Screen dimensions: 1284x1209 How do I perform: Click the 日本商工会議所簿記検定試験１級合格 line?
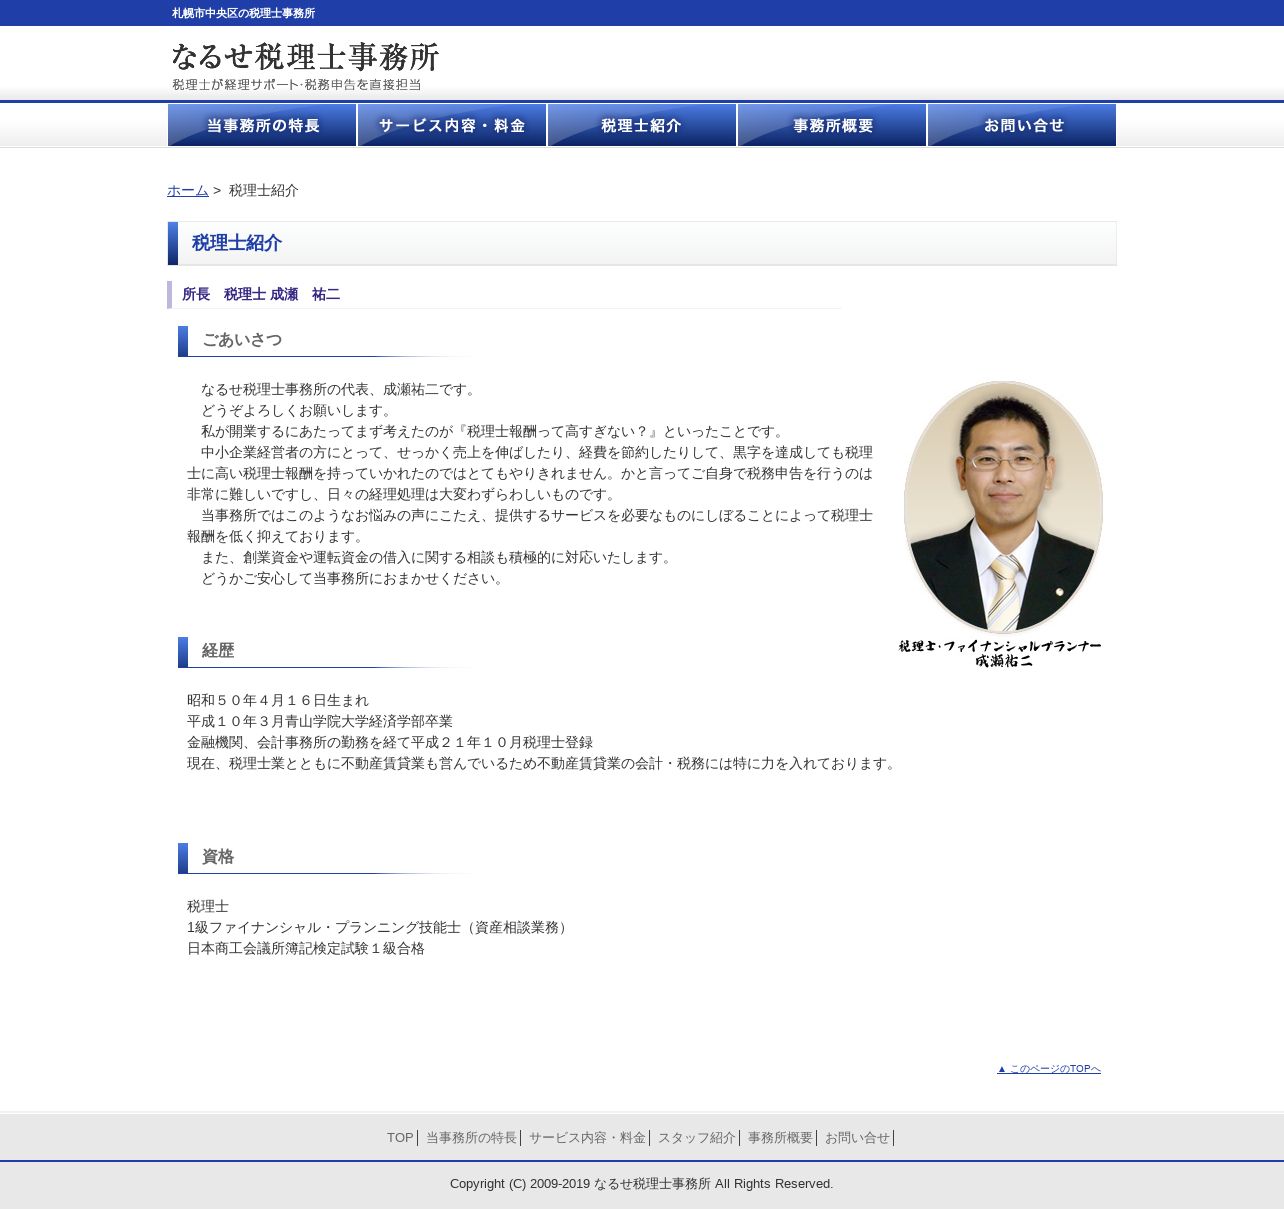(x=306, y=948)
